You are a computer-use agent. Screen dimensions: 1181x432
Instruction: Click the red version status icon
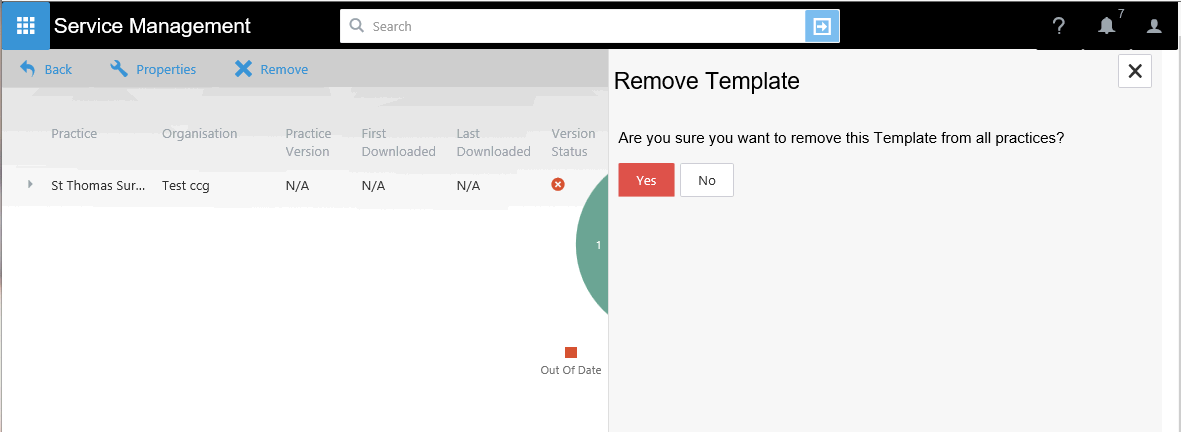pos(558,185)
